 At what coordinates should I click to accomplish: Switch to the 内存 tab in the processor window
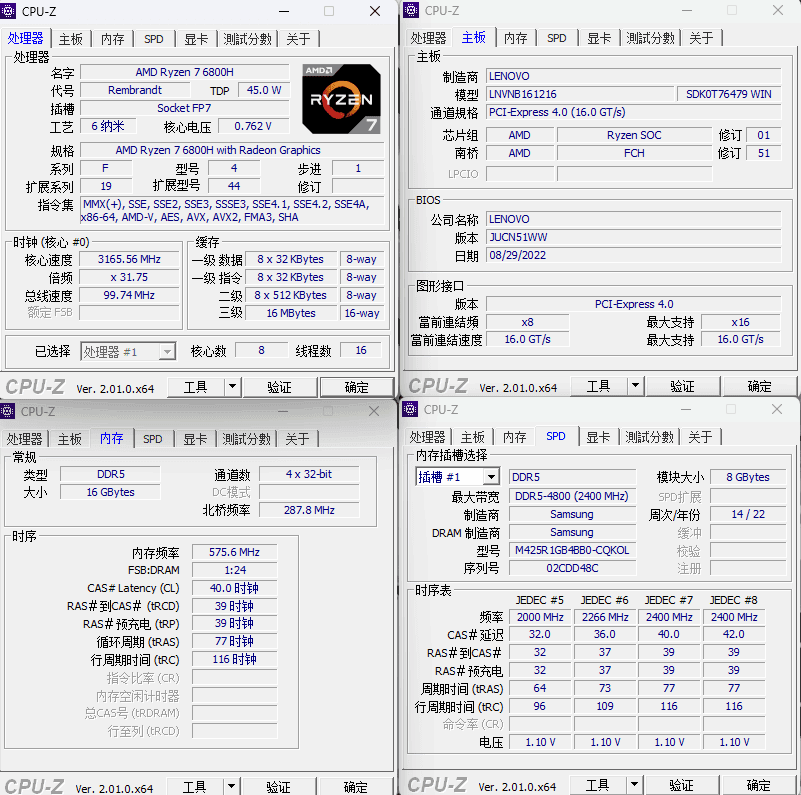(x=112, y=39)
